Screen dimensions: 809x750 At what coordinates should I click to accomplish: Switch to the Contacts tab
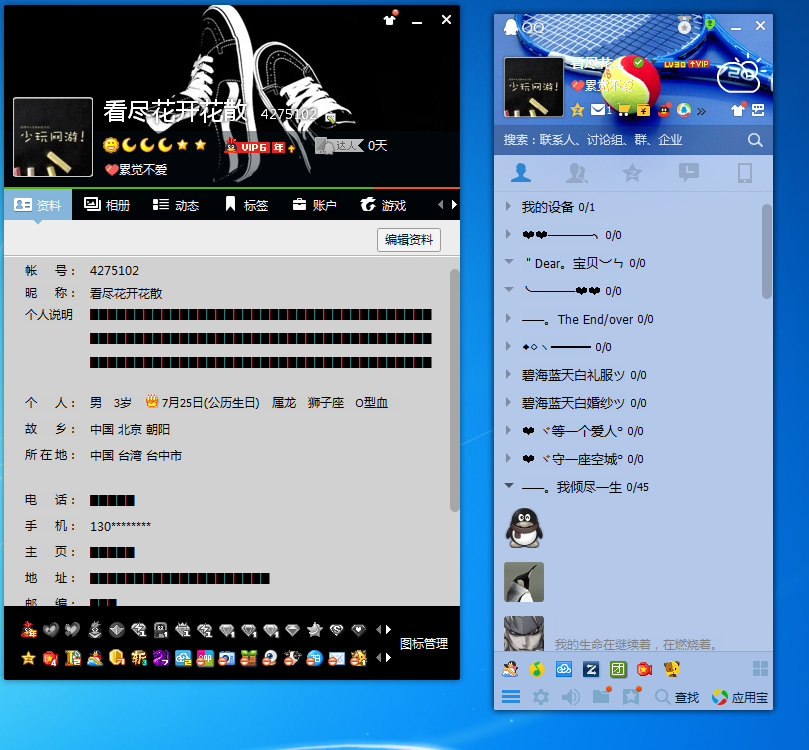pyautogui.click(x=521, y=173)
